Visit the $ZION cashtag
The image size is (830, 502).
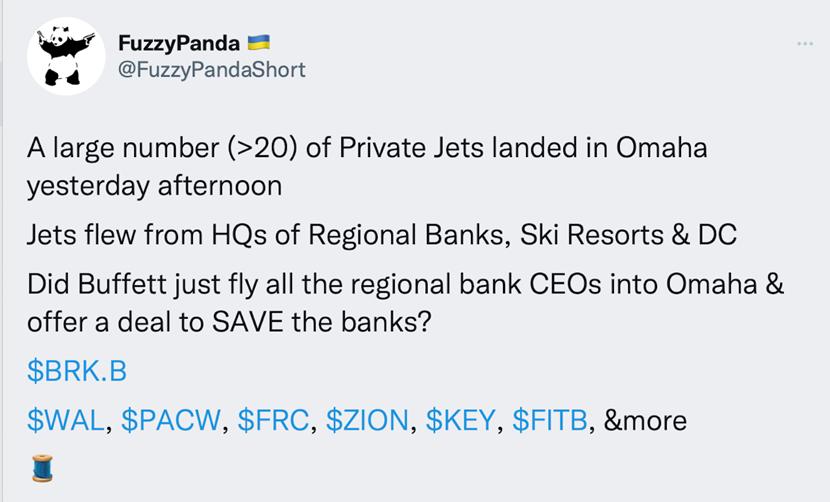point(370,421)
